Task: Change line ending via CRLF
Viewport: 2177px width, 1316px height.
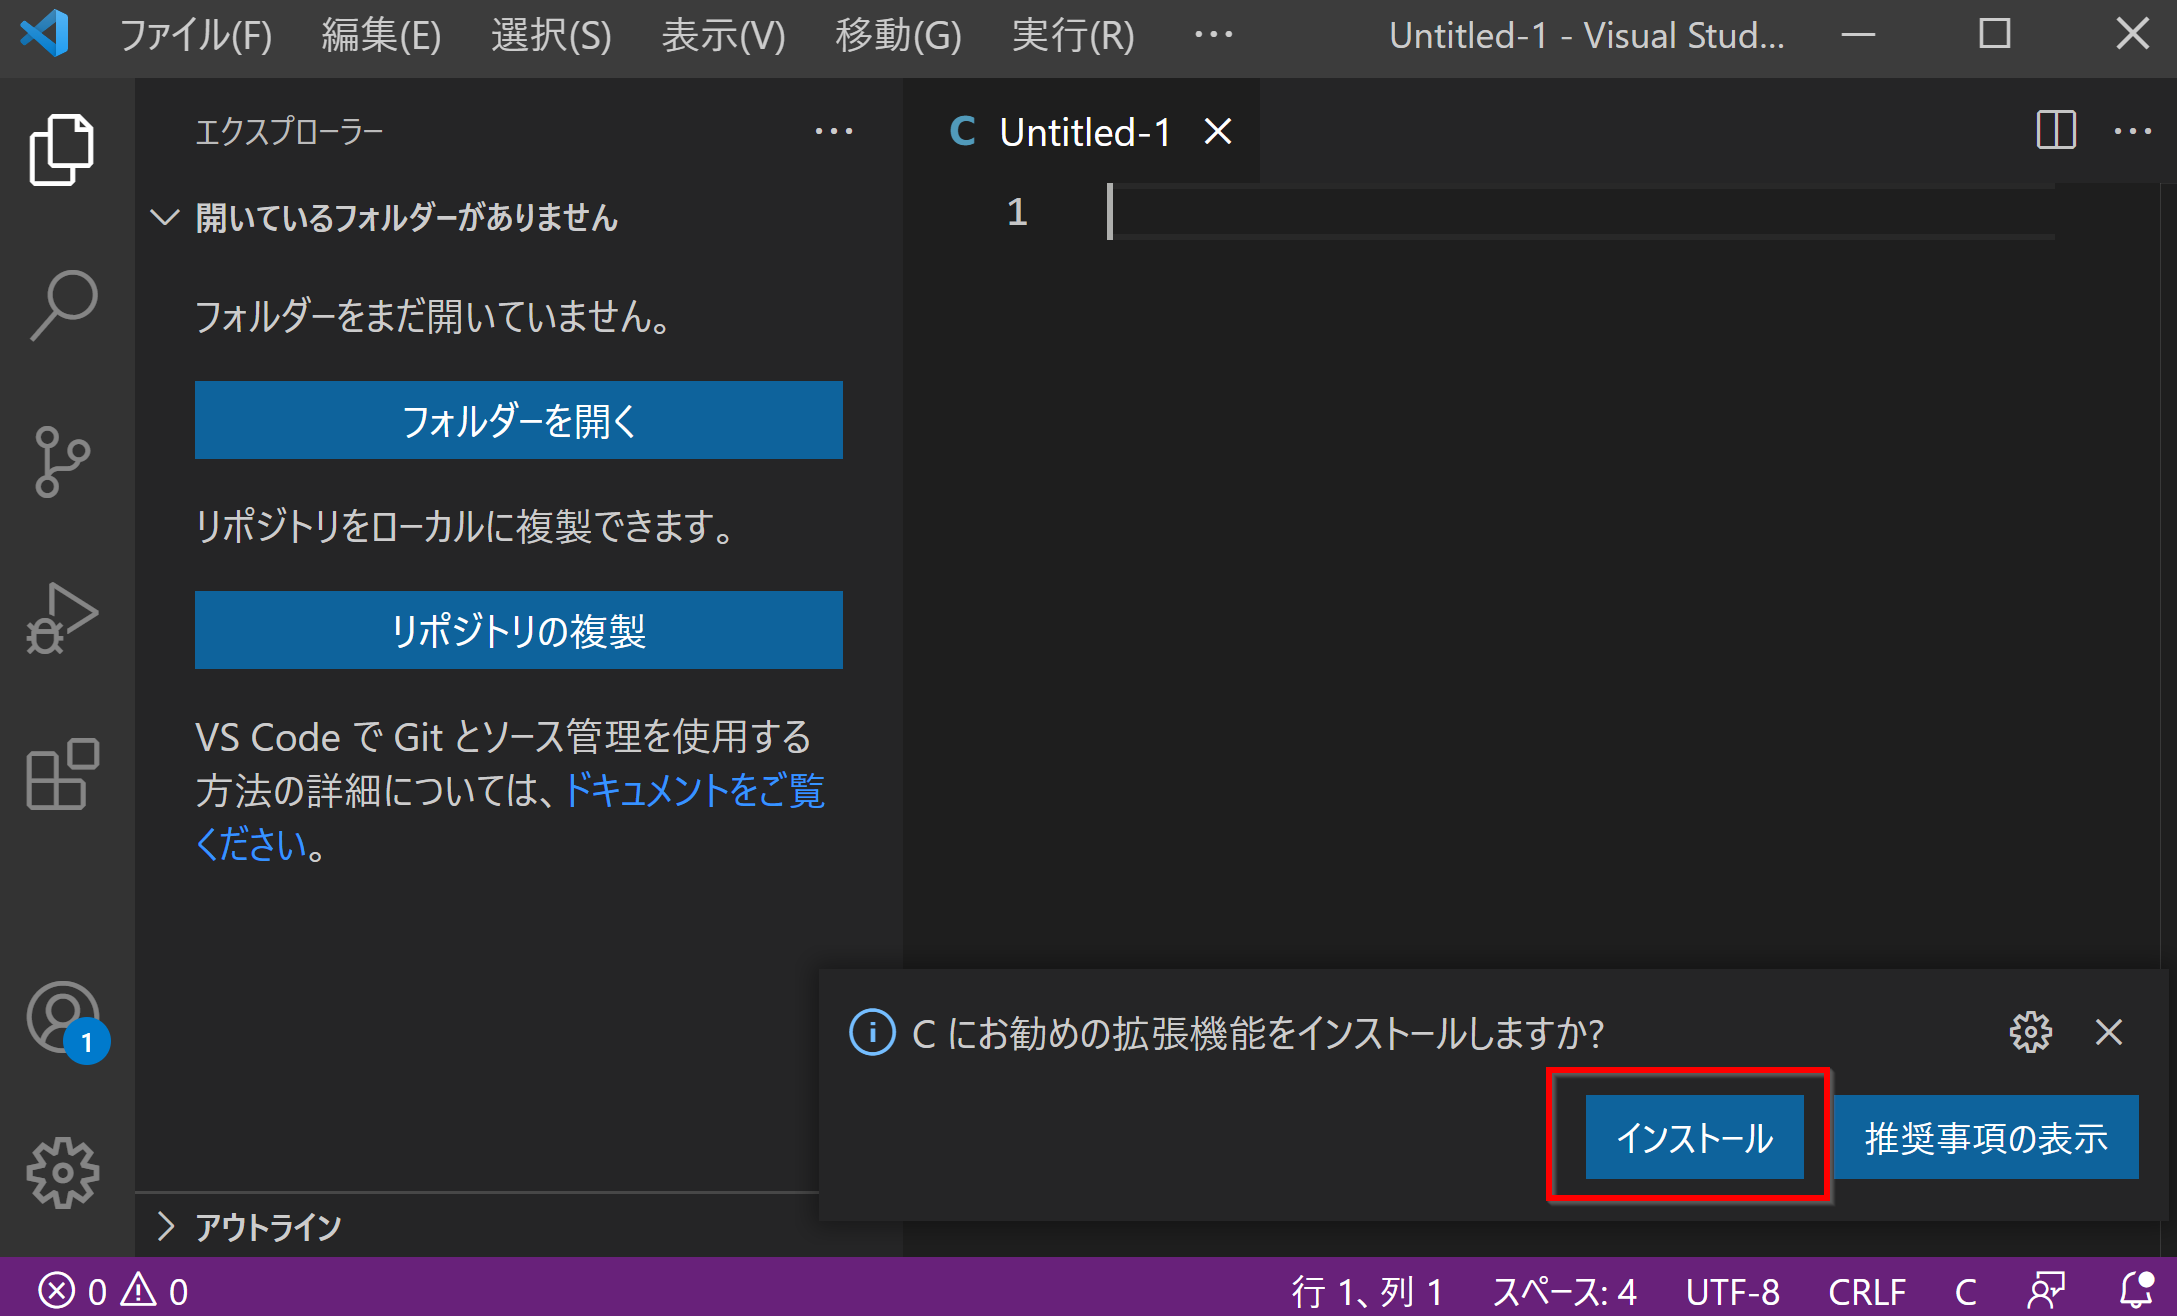Action: [1866, 1291]
